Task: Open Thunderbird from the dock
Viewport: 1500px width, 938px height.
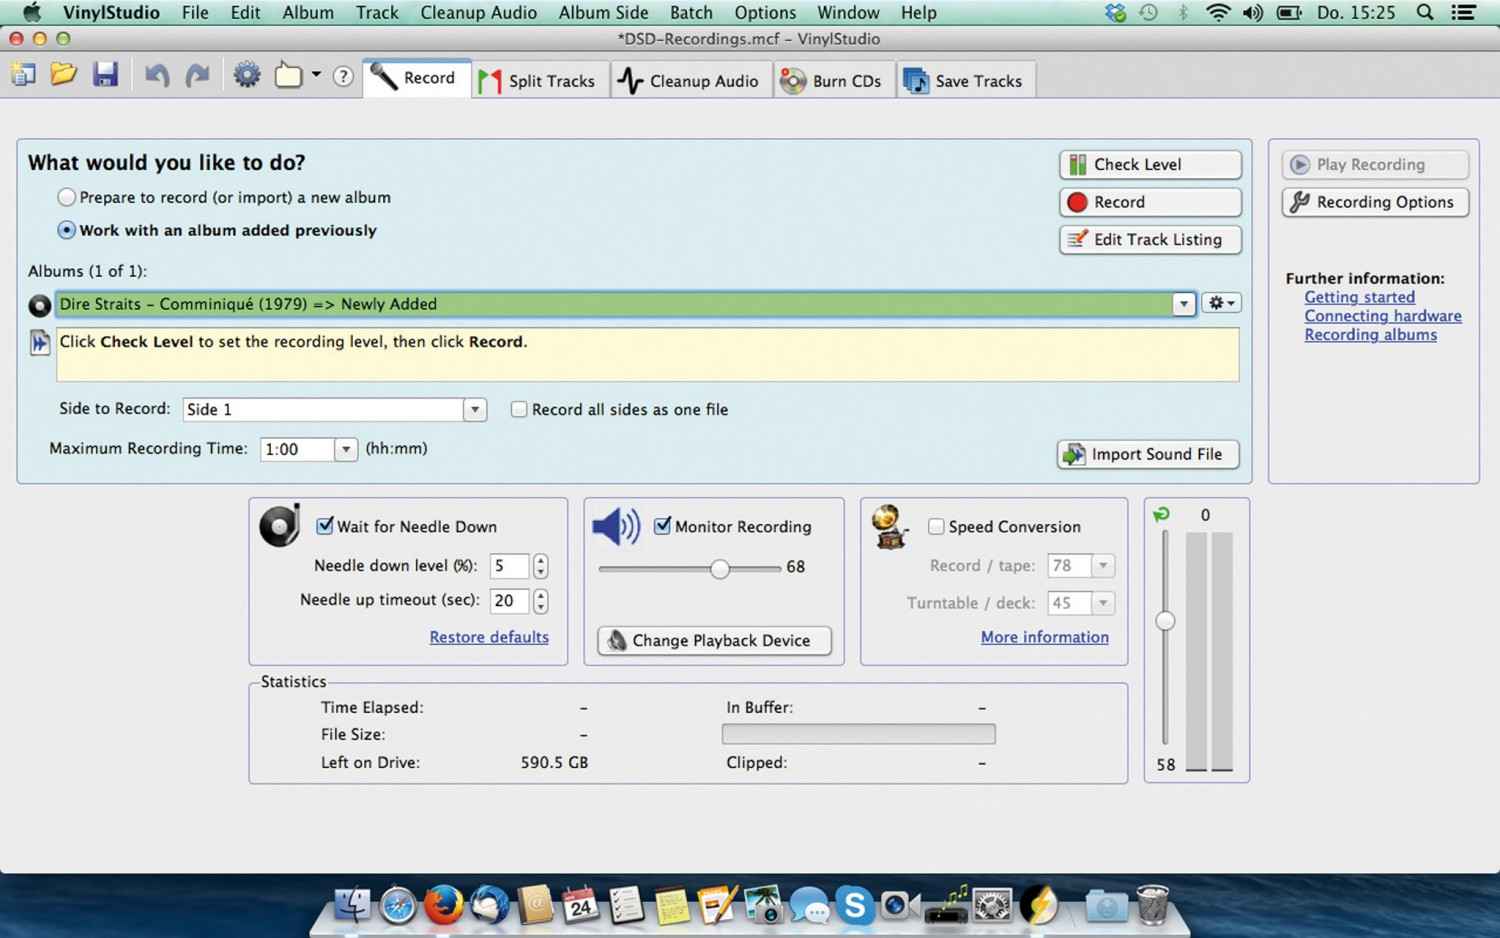Action: 490,905
